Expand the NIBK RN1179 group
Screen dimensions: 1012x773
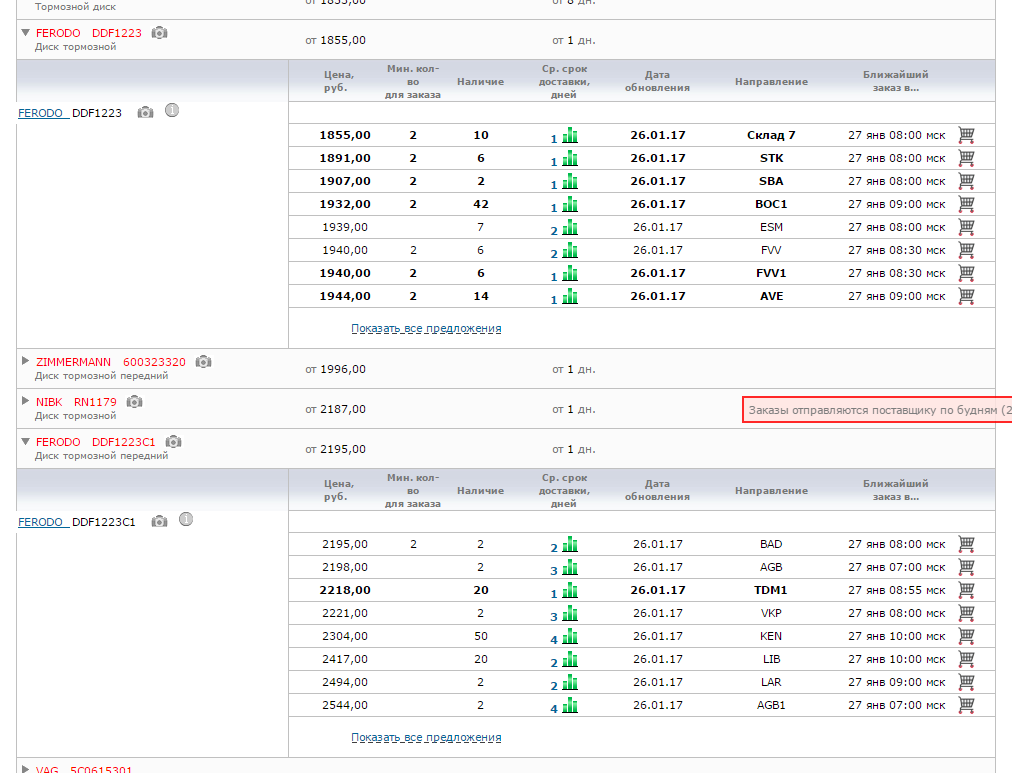pyautogui.click(x=26, y=401)
